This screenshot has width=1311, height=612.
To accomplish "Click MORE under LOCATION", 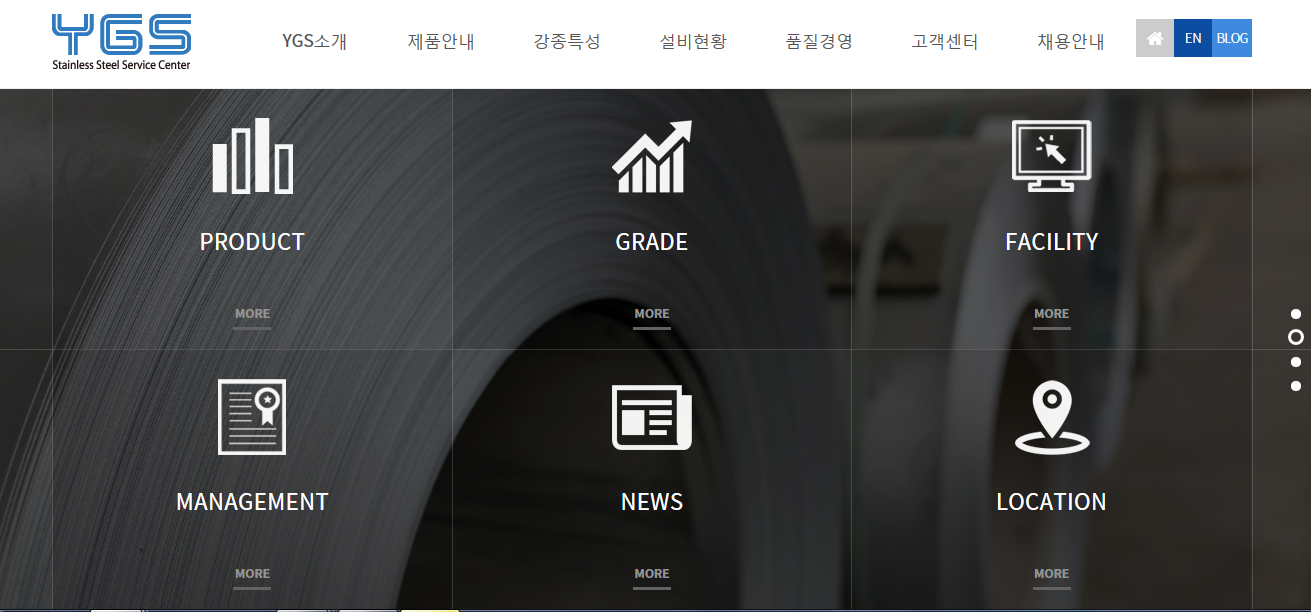I will [x=1051, y=574].
